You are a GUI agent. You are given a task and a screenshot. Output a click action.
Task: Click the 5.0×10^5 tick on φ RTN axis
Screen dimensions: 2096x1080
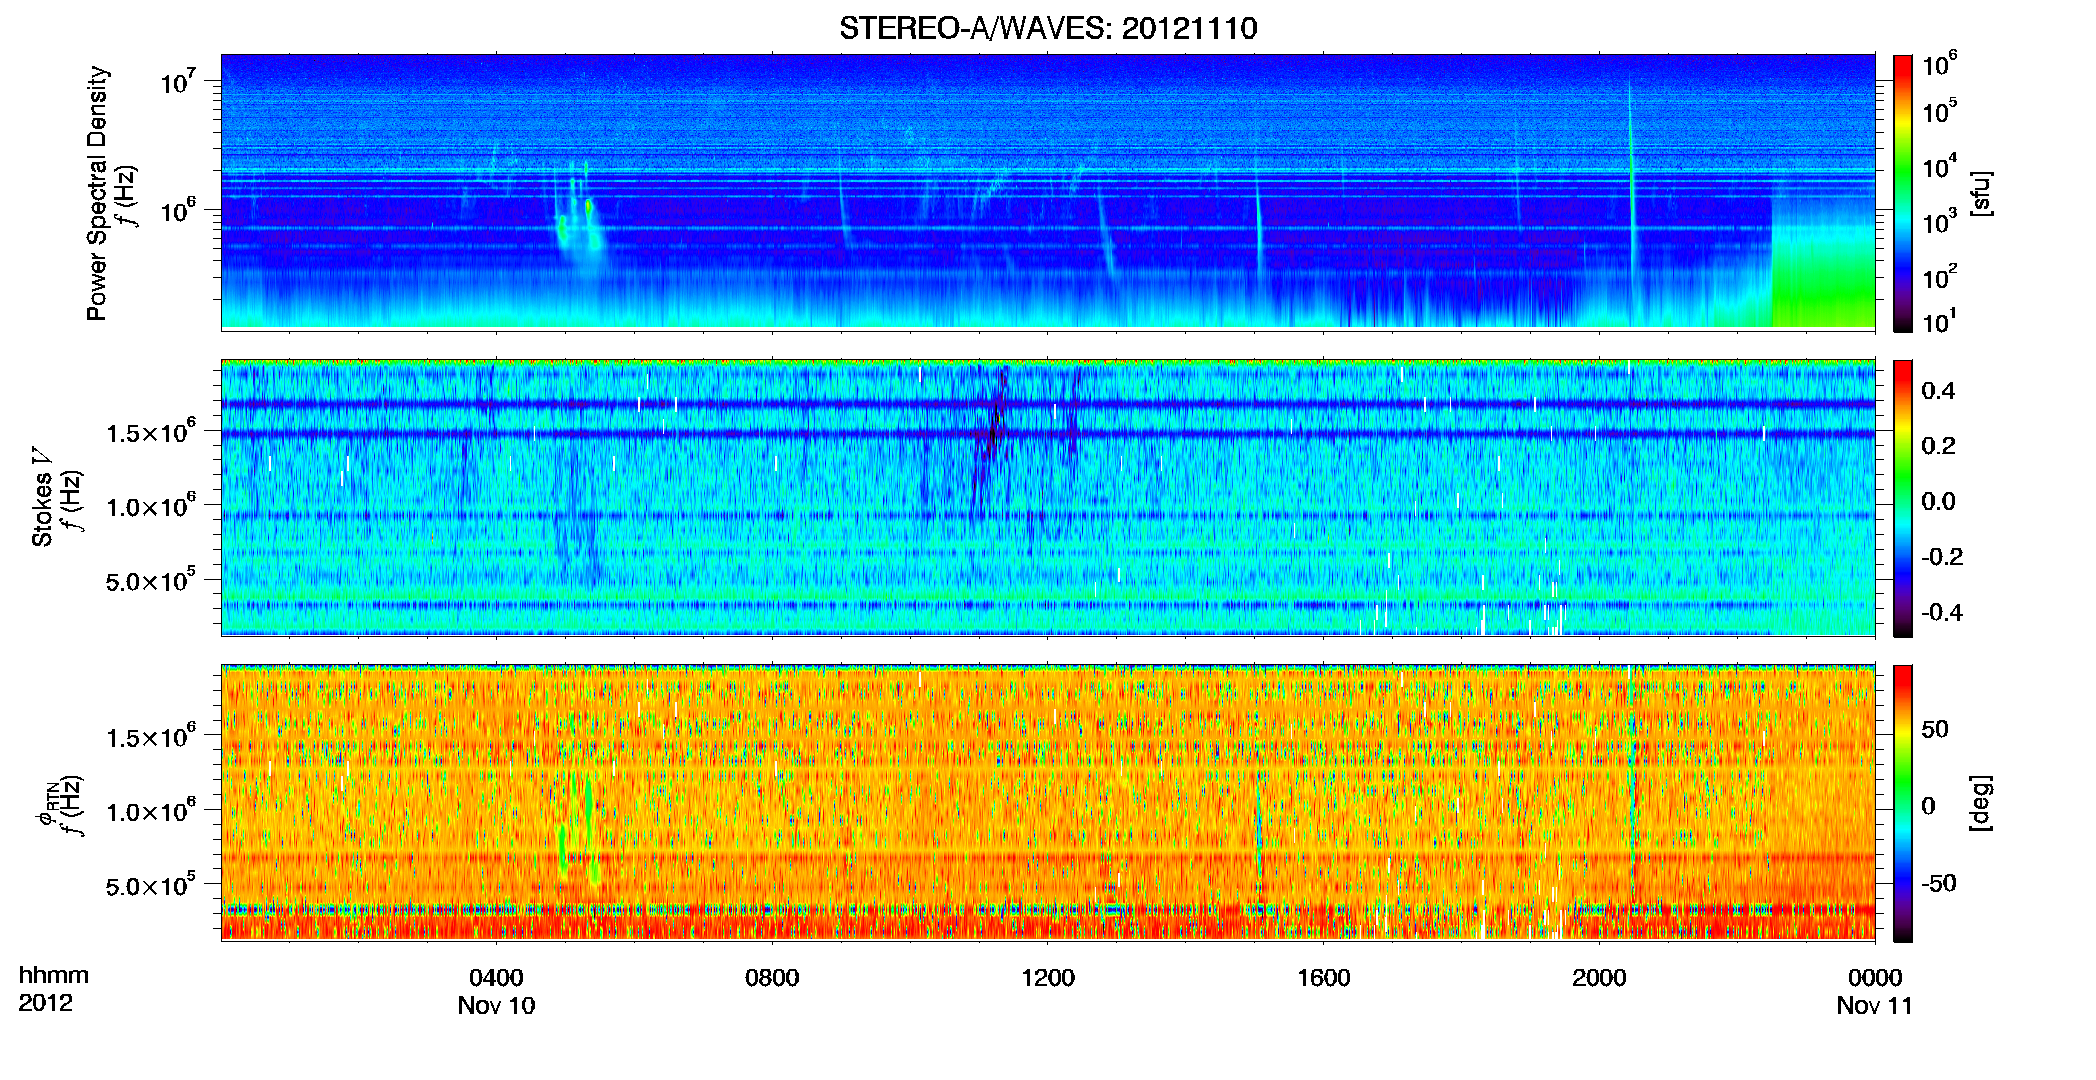152,886
